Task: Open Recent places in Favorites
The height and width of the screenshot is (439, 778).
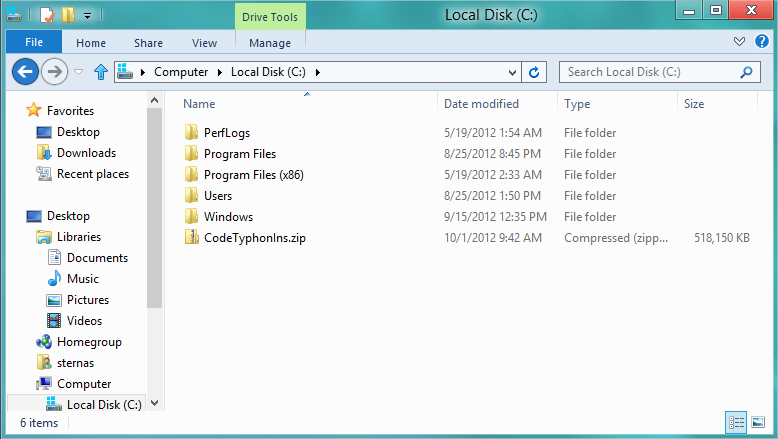Action: [x=93, y=174]
